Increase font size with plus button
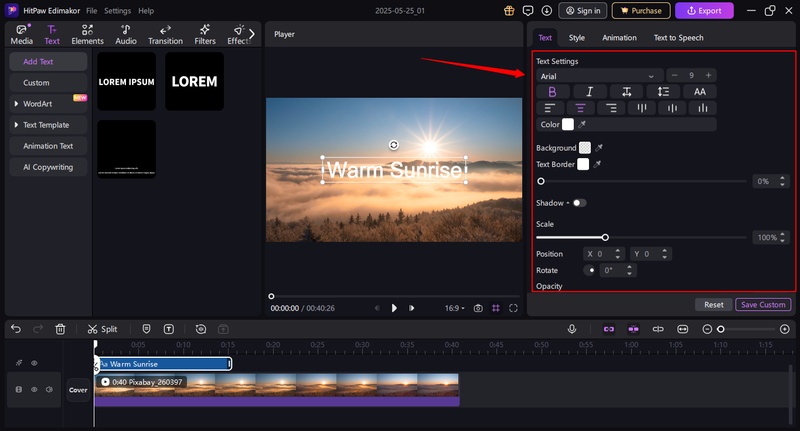800x431 pixels. tap(708, 75)
